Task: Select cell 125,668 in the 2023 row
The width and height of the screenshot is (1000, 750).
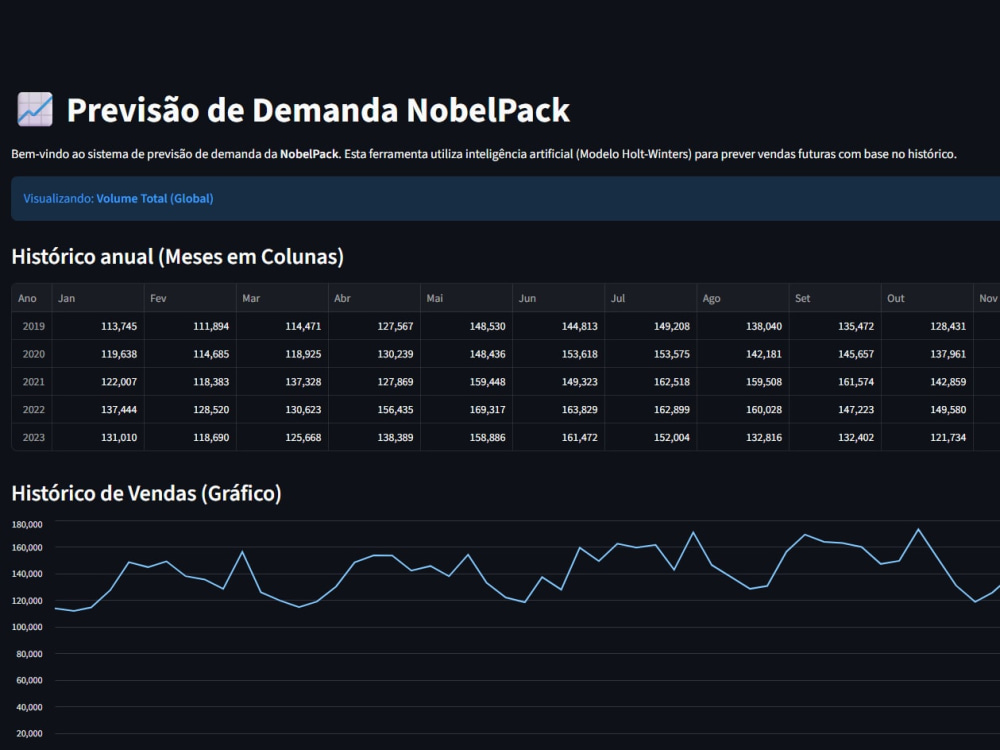Action: 282,438
